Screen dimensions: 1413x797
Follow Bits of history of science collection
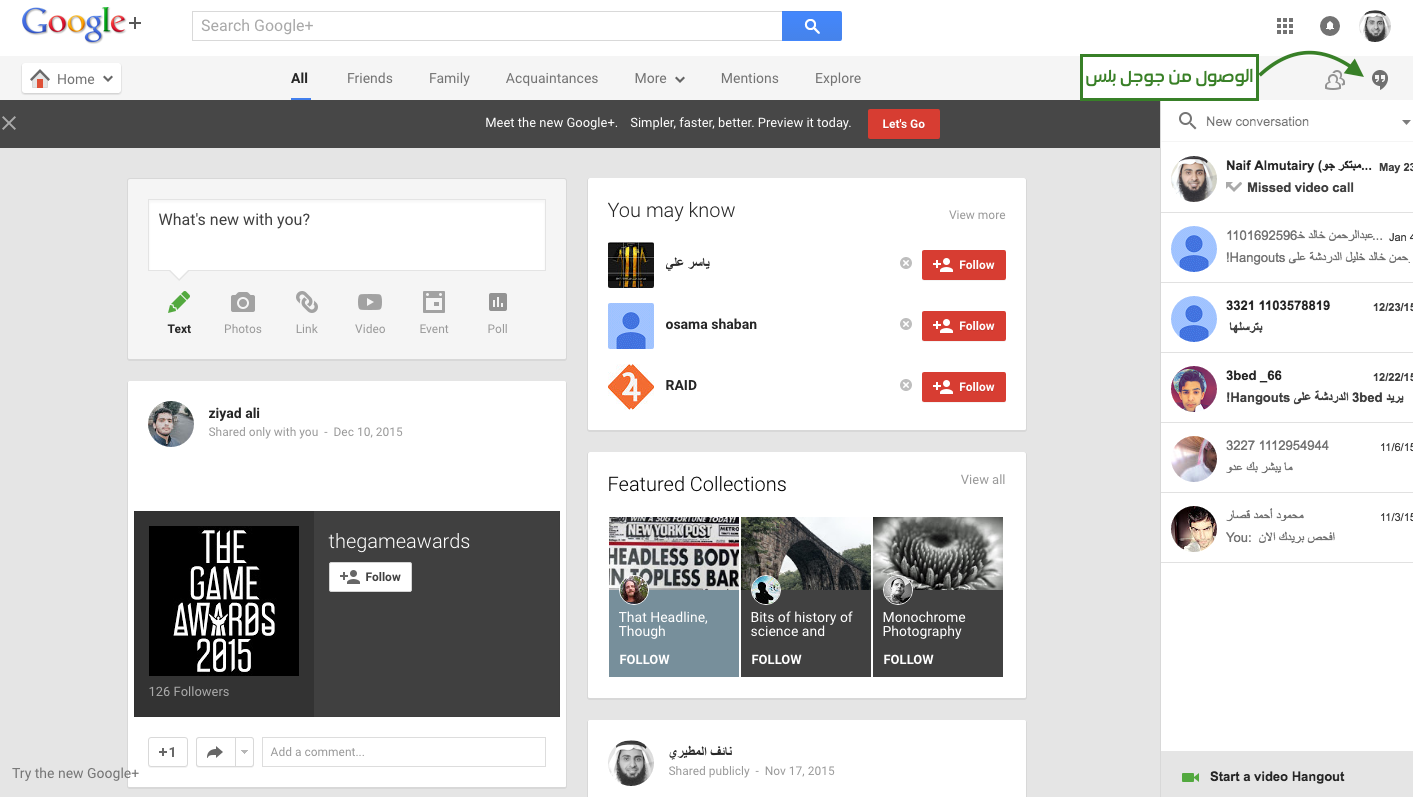(x=776, y=660)
